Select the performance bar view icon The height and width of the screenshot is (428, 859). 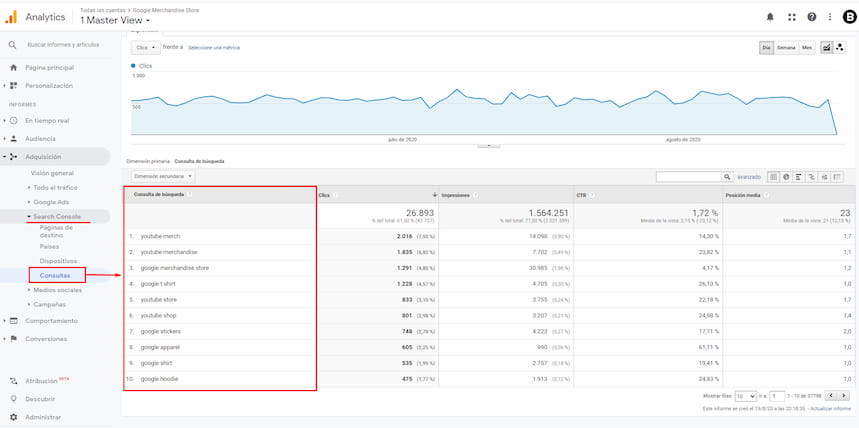pyautogui.click(x=799, y=177)
